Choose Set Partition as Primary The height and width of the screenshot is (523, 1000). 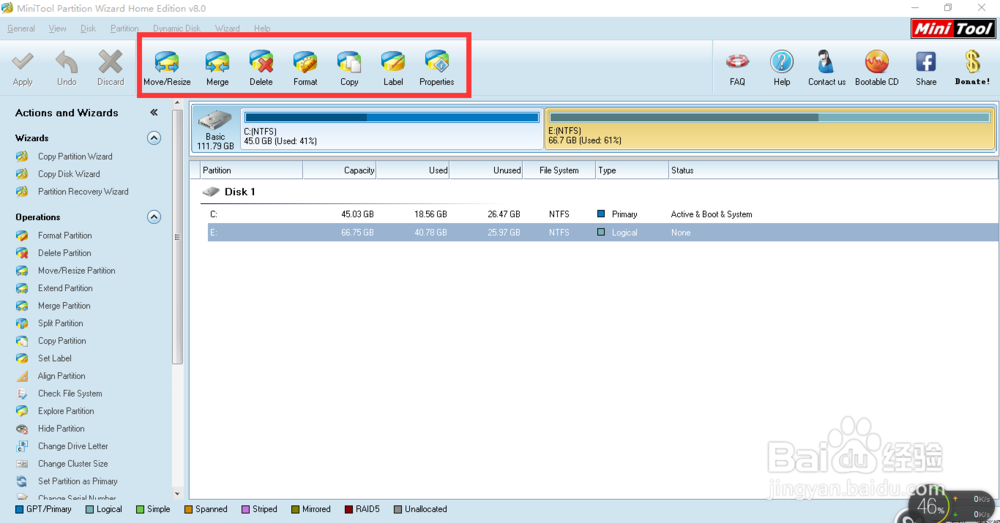tap(77, 481)
